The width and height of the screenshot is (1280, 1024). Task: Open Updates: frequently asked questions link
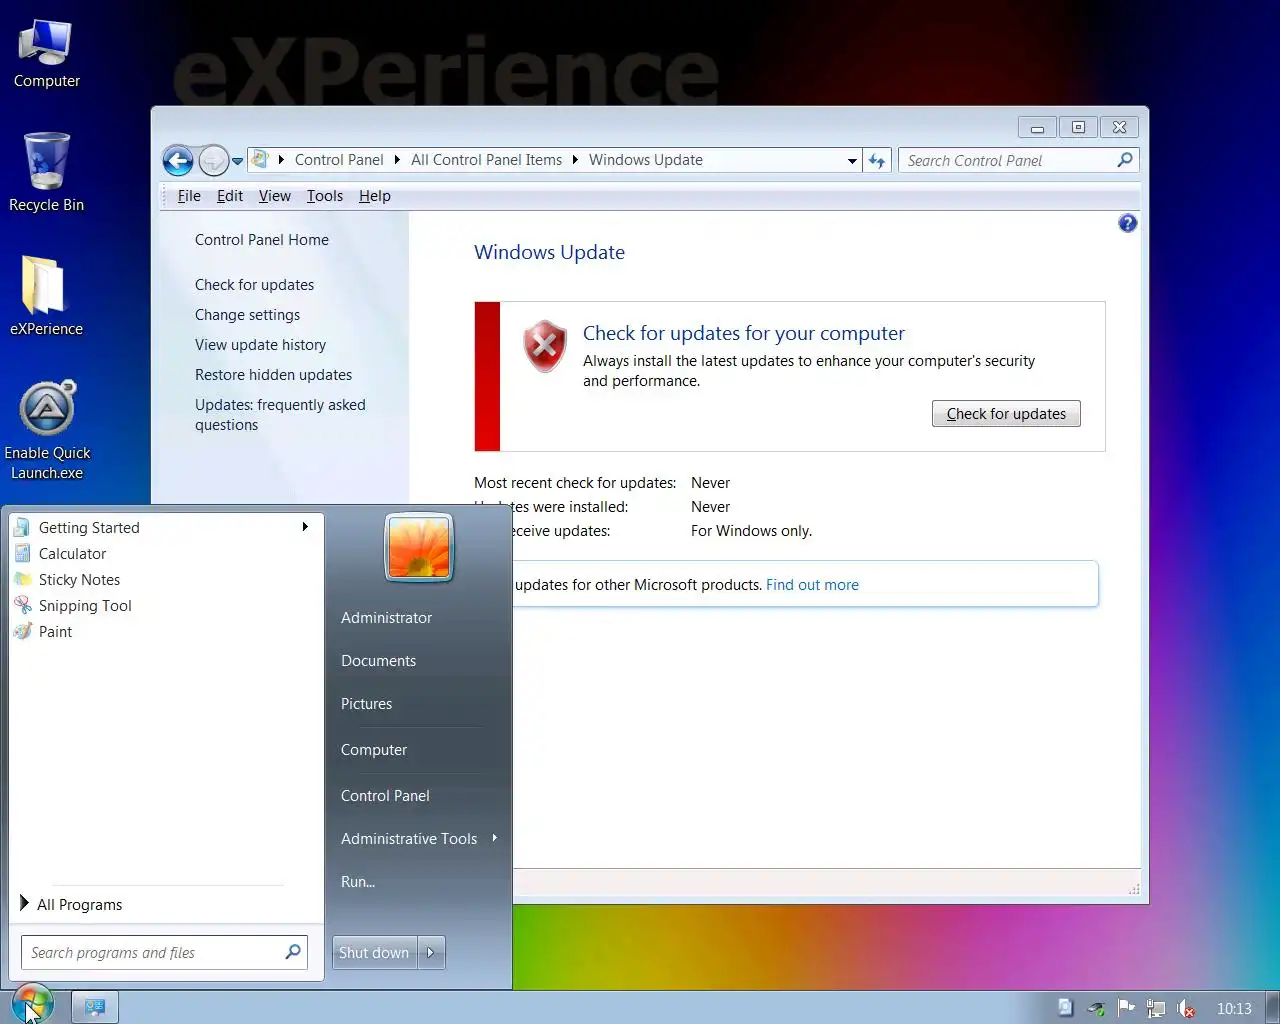point(280,415)
